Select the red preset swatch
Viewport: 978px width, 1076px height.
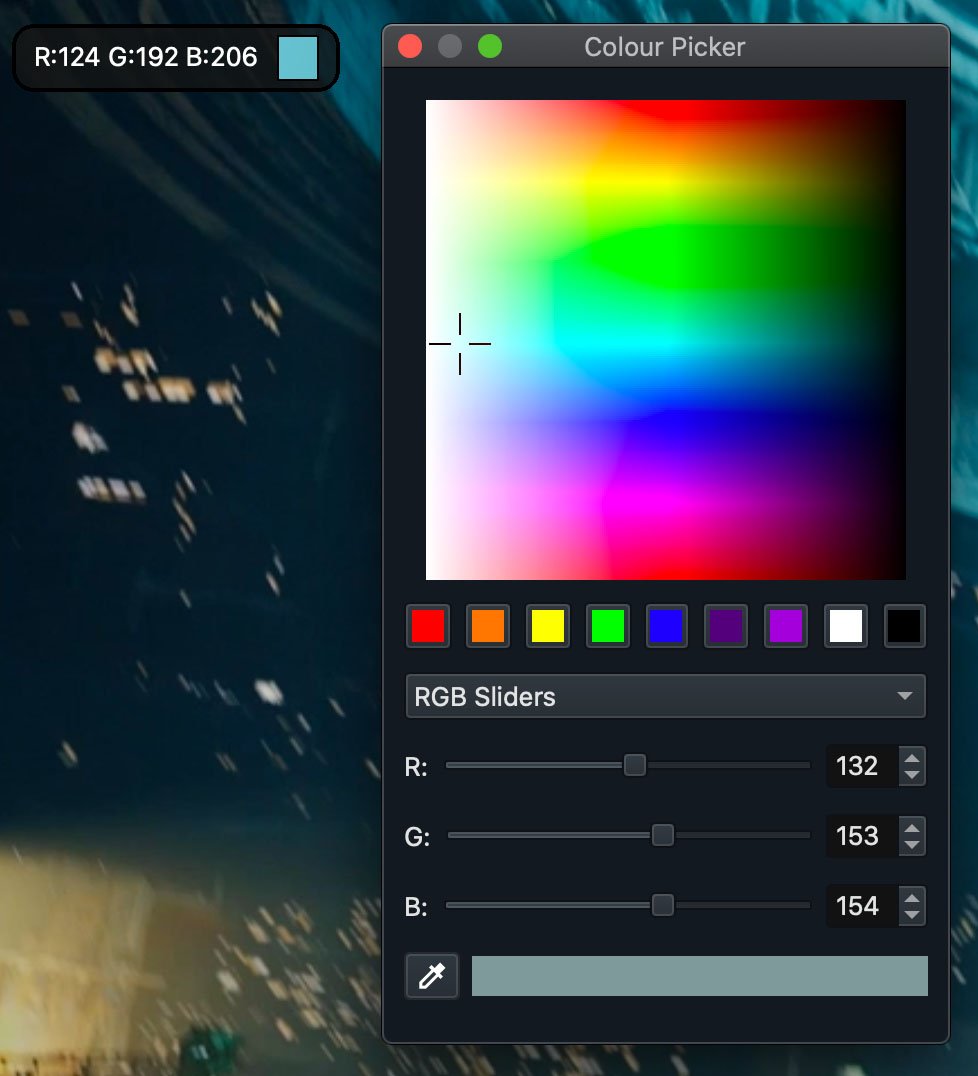pyautogui.click(x=428, y=626)
